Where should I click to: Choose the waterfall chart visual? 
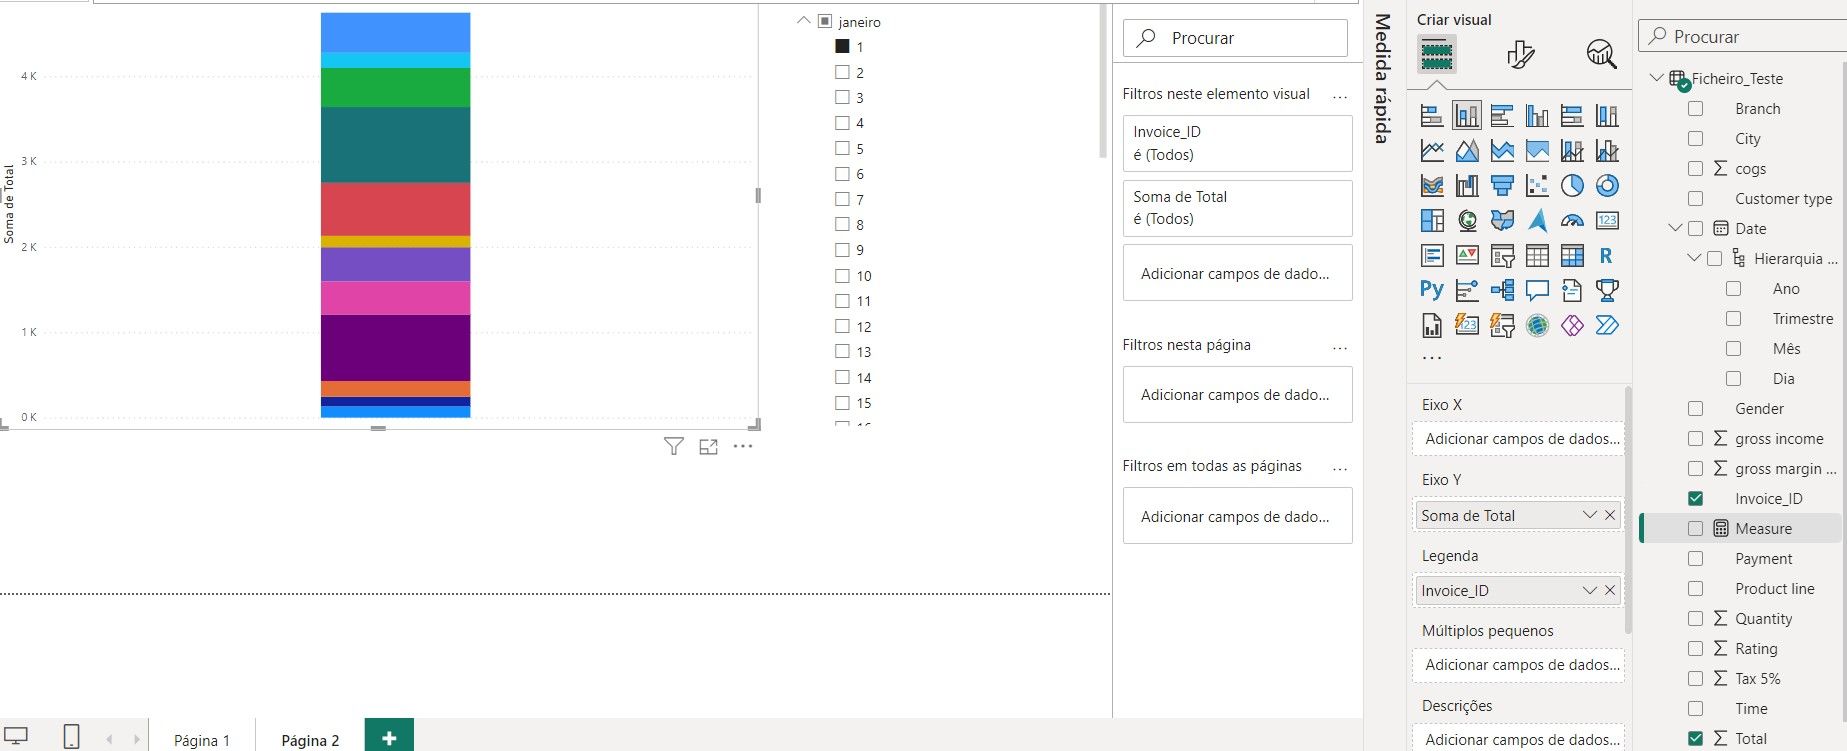tap(1467, 186)
